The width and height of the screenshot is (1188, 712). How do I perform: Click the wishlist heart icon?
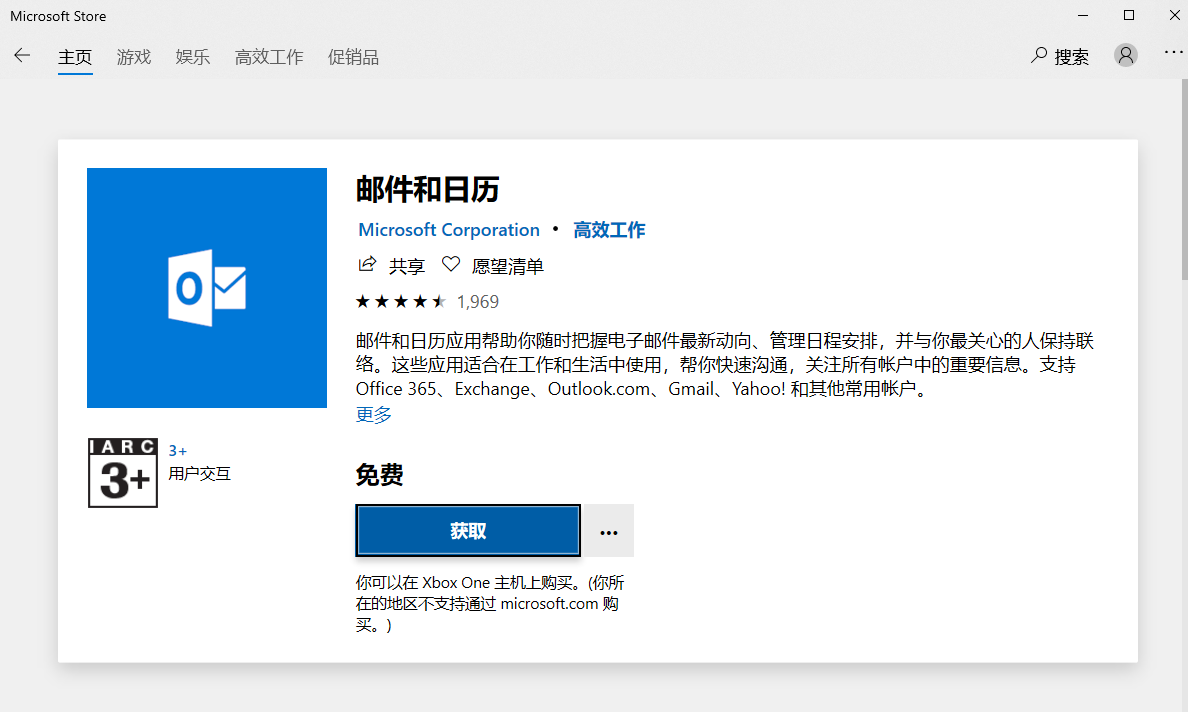pyautogui.click(x=451, y=264)
